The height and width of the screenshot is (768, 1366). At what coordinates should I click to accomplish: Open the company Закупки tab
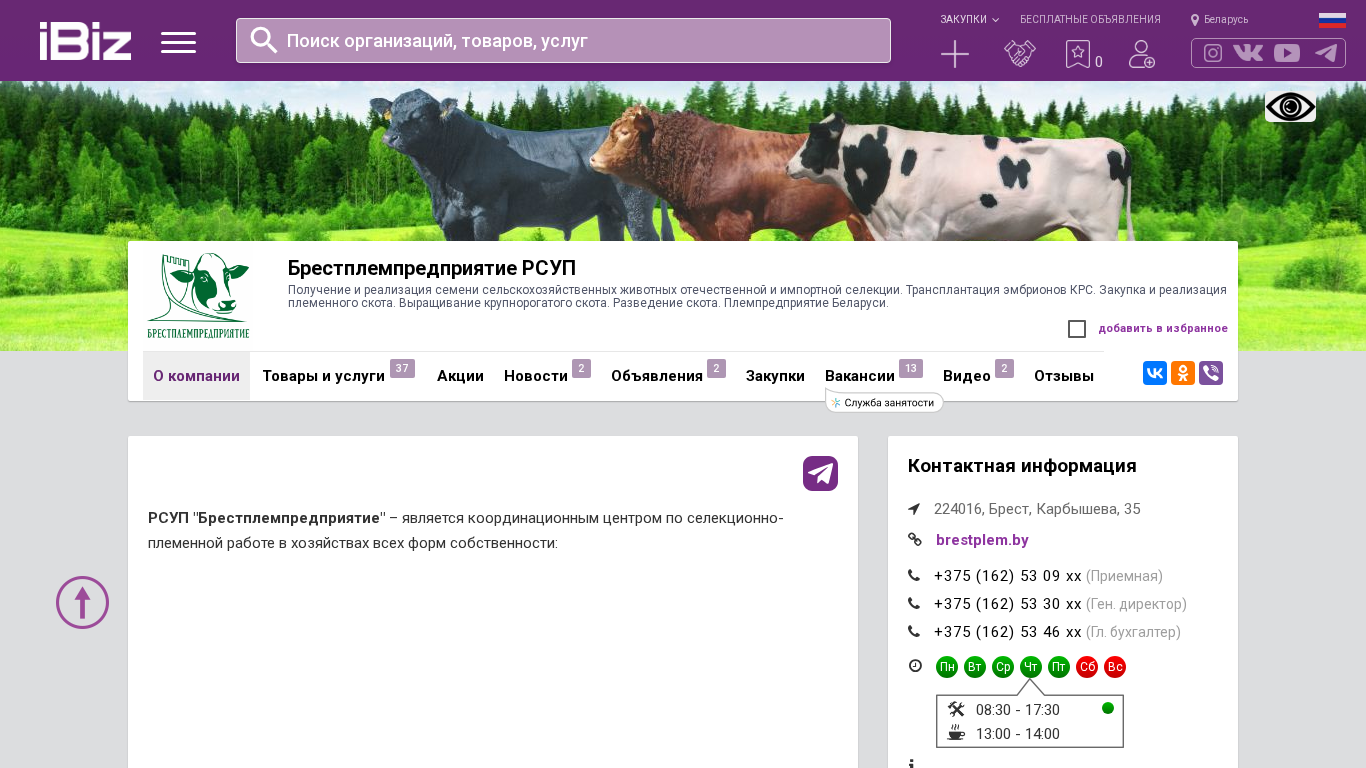775,376
